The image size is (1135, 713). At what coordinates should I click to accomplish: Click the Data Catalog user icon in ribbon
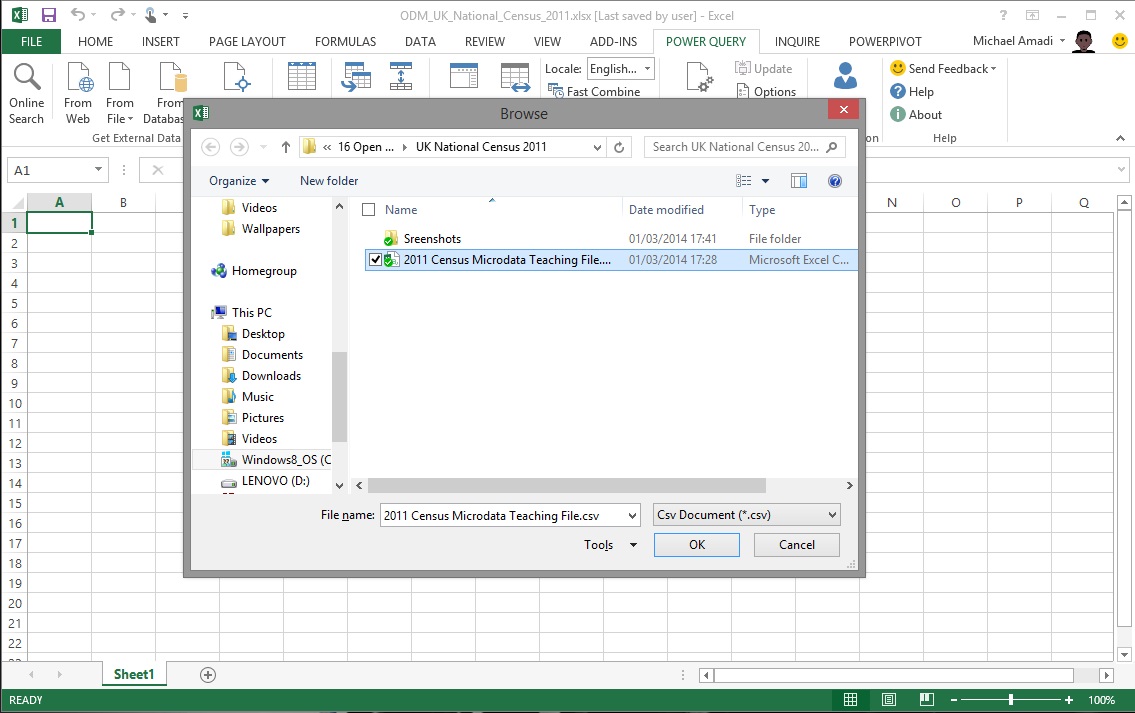click(x=845, y=76)
